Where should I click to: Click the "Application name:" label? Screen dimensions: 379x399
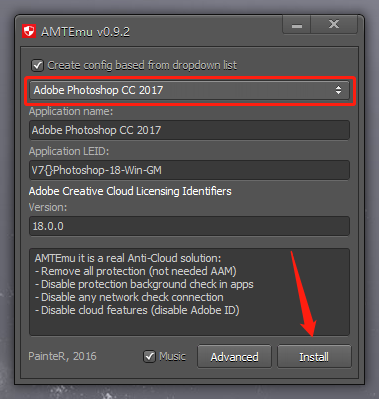tap(71, 111)
